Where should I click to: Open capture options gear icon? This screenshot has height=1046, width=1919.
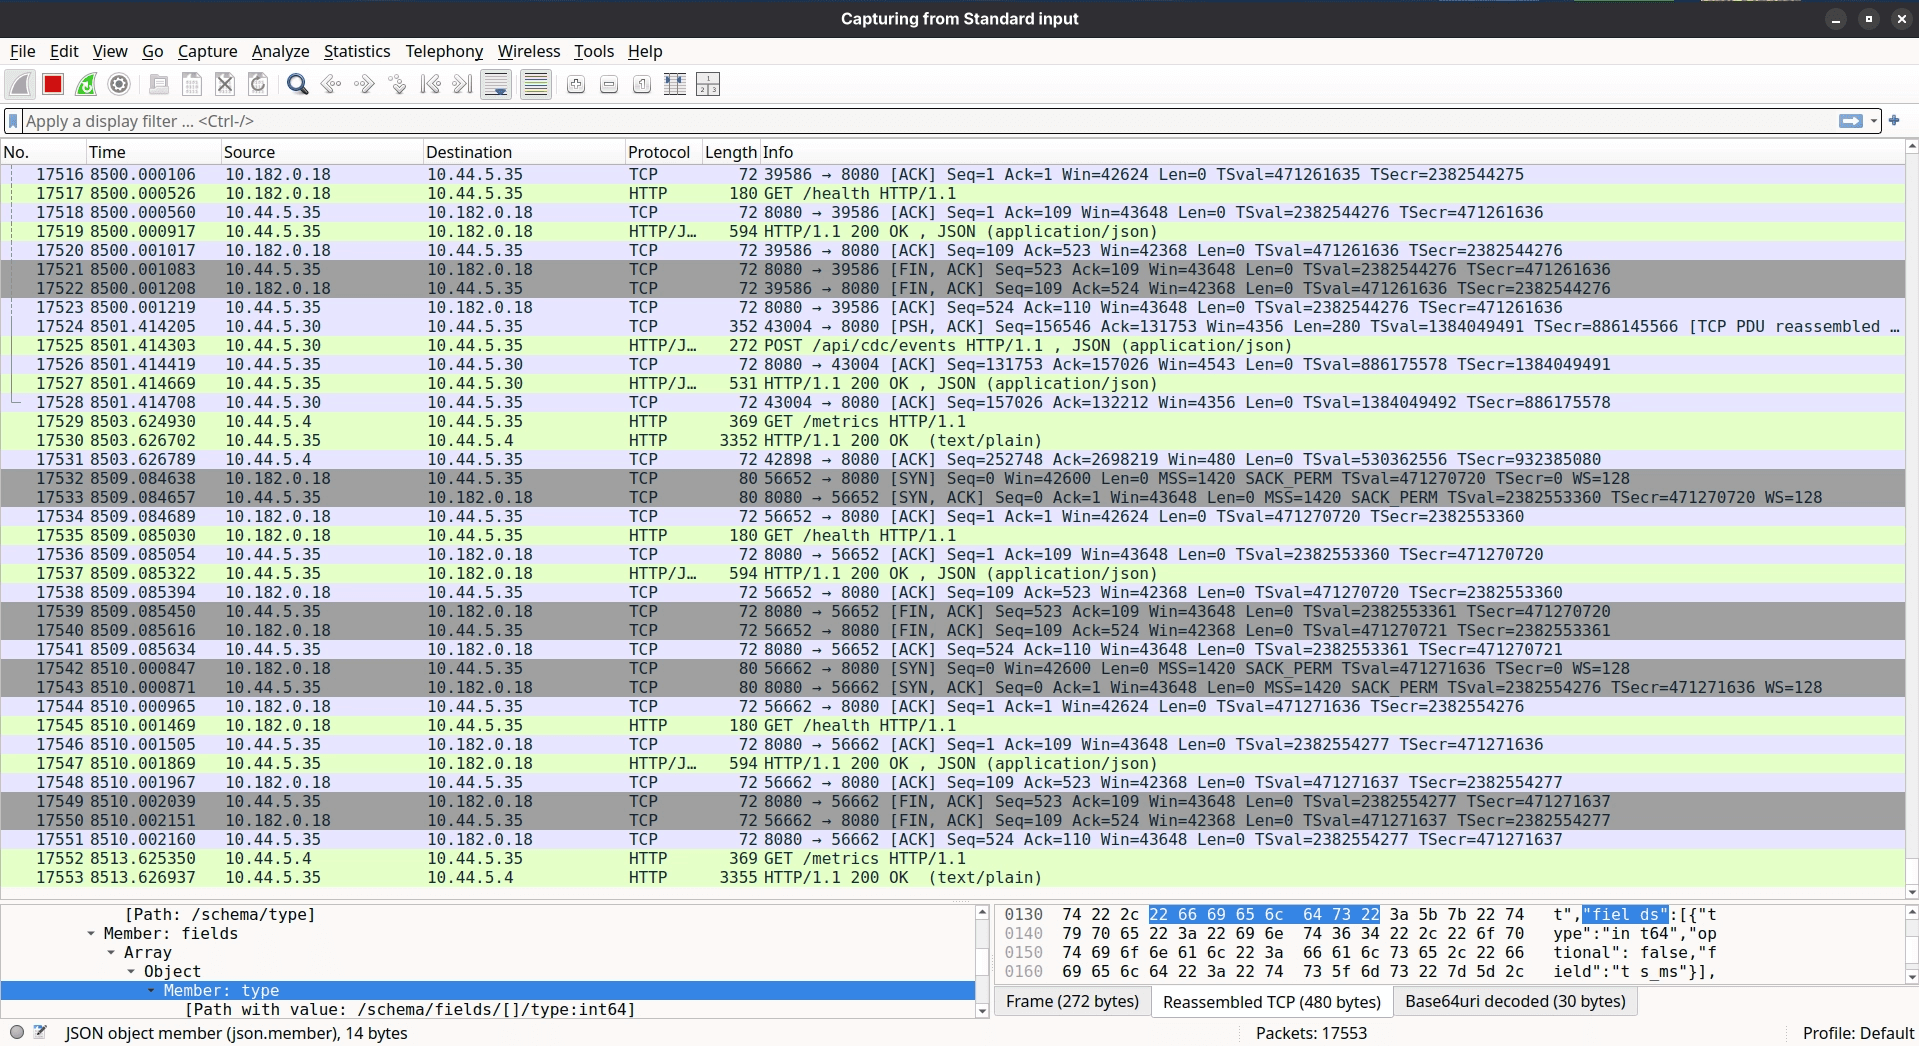coord(119,85)
